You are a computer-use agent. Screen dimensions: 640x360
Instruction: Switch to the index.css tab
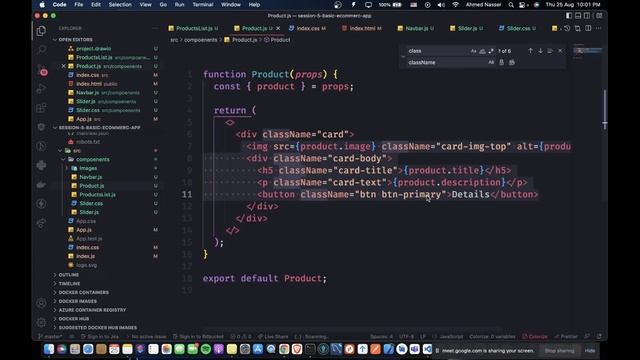308,28
